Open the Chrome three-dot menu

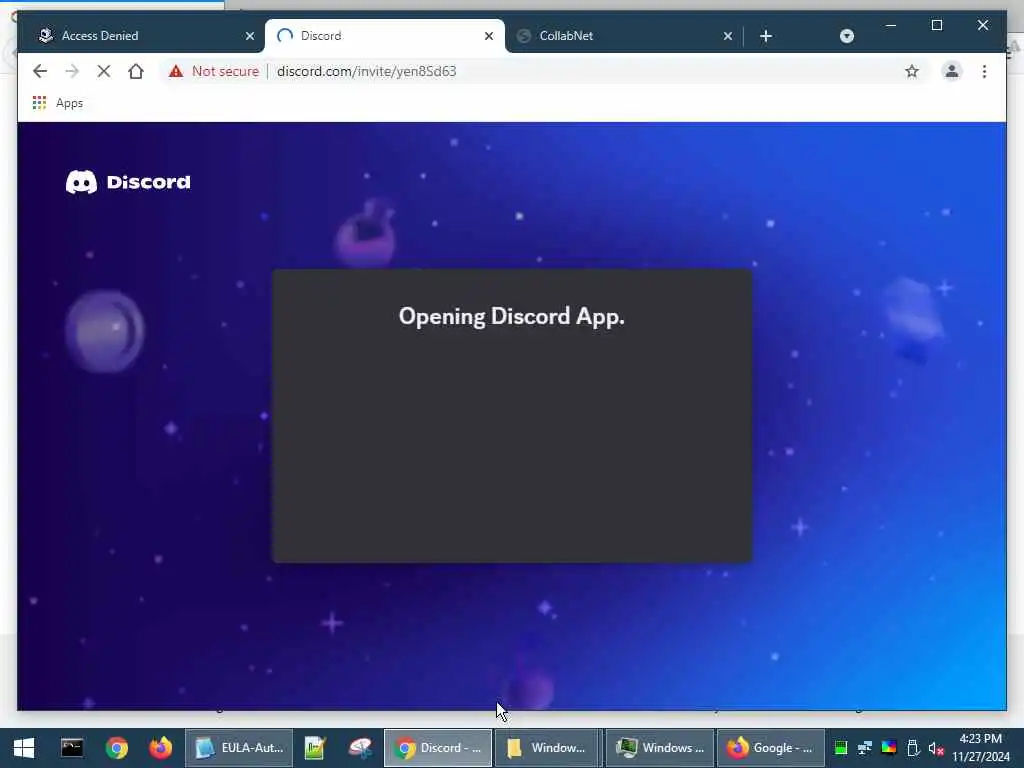click(x=984, y=71)
